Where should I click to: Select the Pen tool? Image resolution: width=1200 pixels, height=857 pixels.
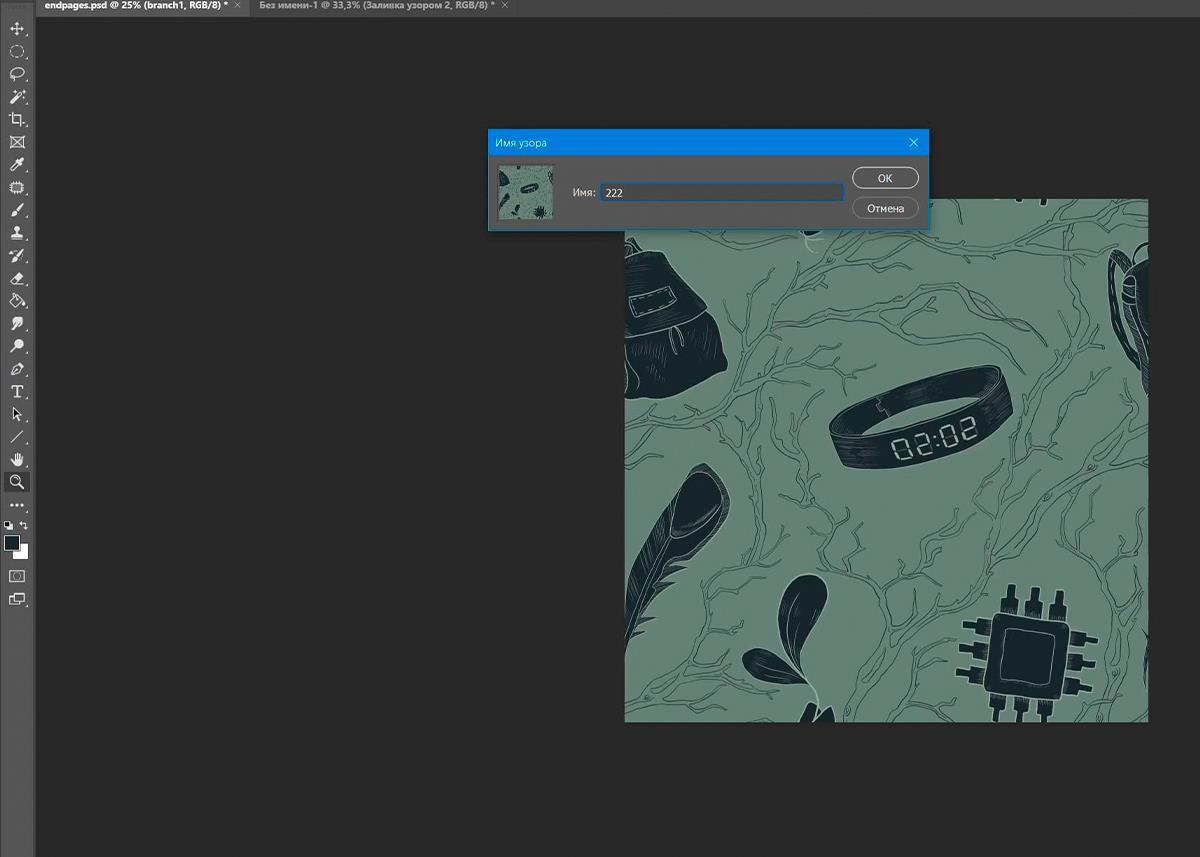click(17, 369)
